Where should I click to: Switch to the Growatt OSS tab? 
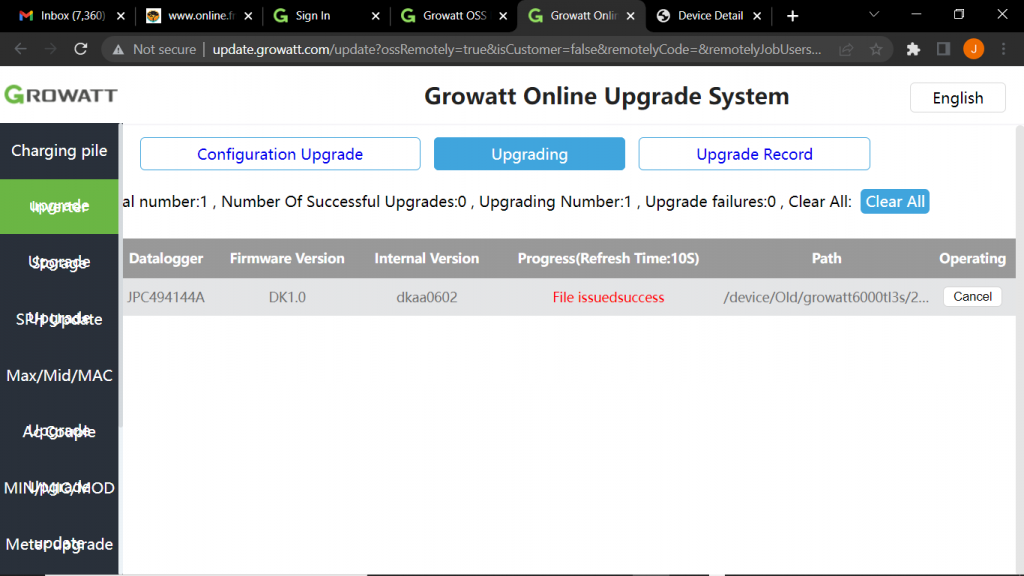445,16
